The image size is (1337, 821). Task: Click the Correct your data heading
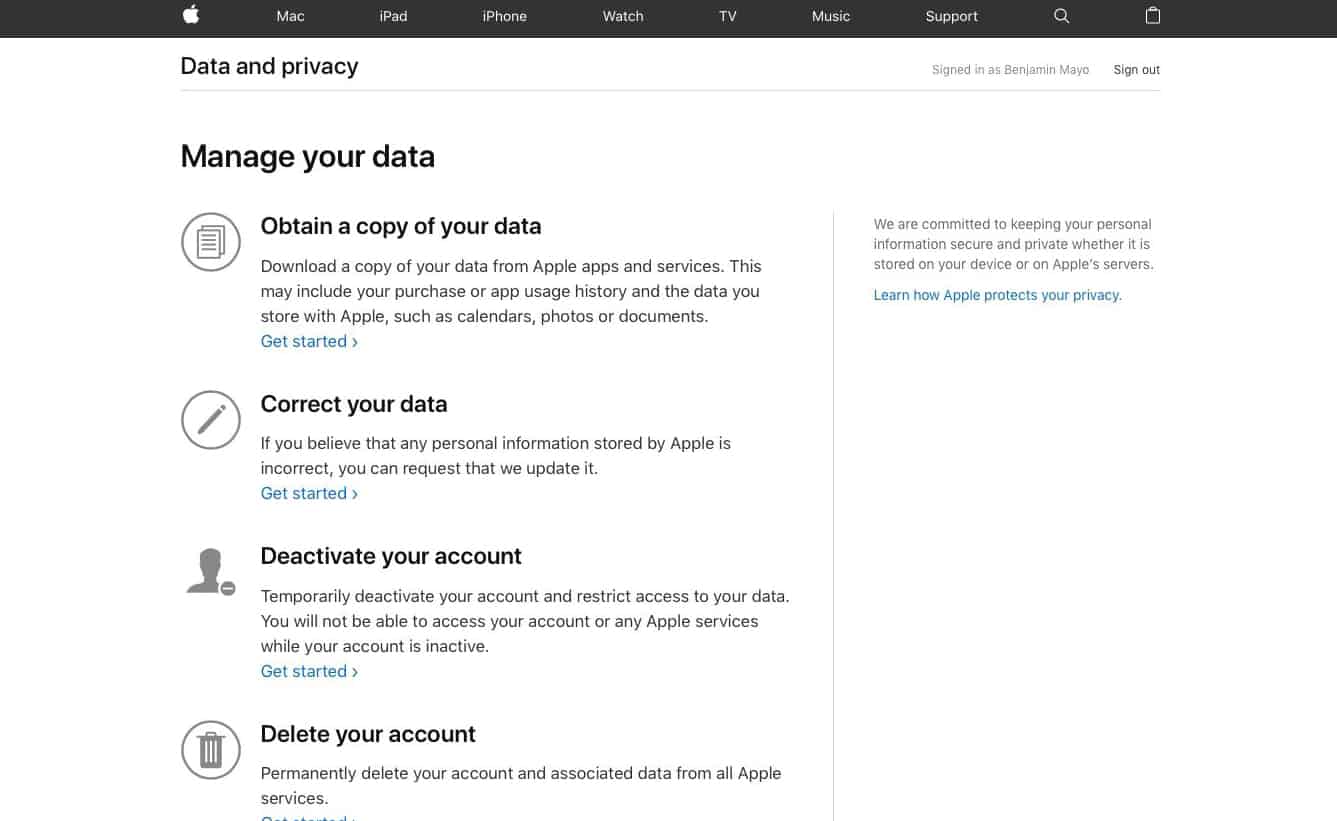tap(354, 404)
